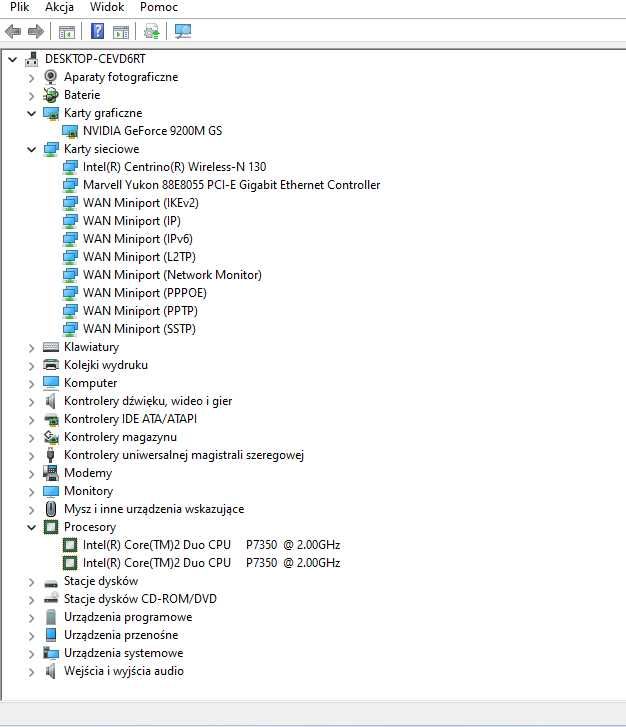626x727 pixels.
Task: Click the icon beside Urządzenia systemowe
Action: tap(51, 653)
